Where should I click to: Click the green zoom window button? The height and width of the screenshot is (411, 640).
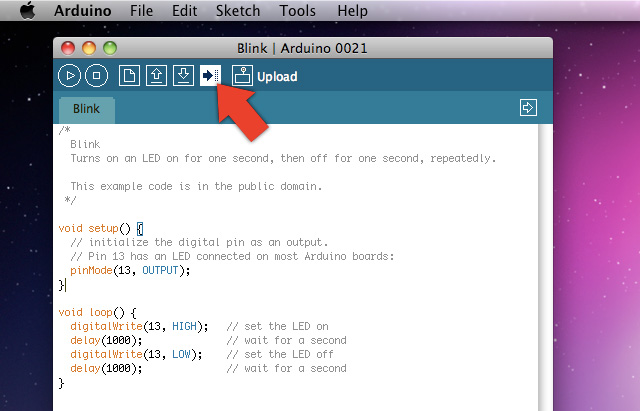click(109, 47)
